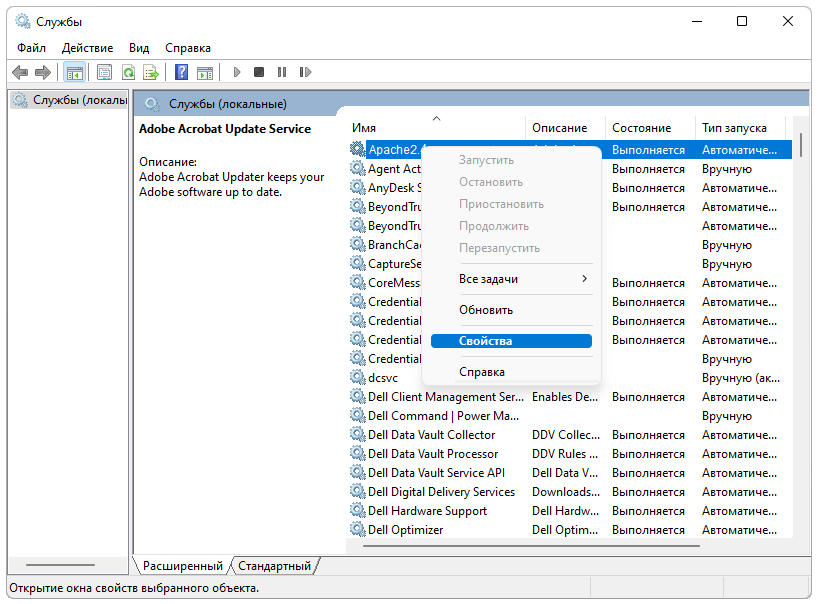Screen dimensions: 819x604
Task: Click the Restart service toolbar icon
Action: coord(305,72)
